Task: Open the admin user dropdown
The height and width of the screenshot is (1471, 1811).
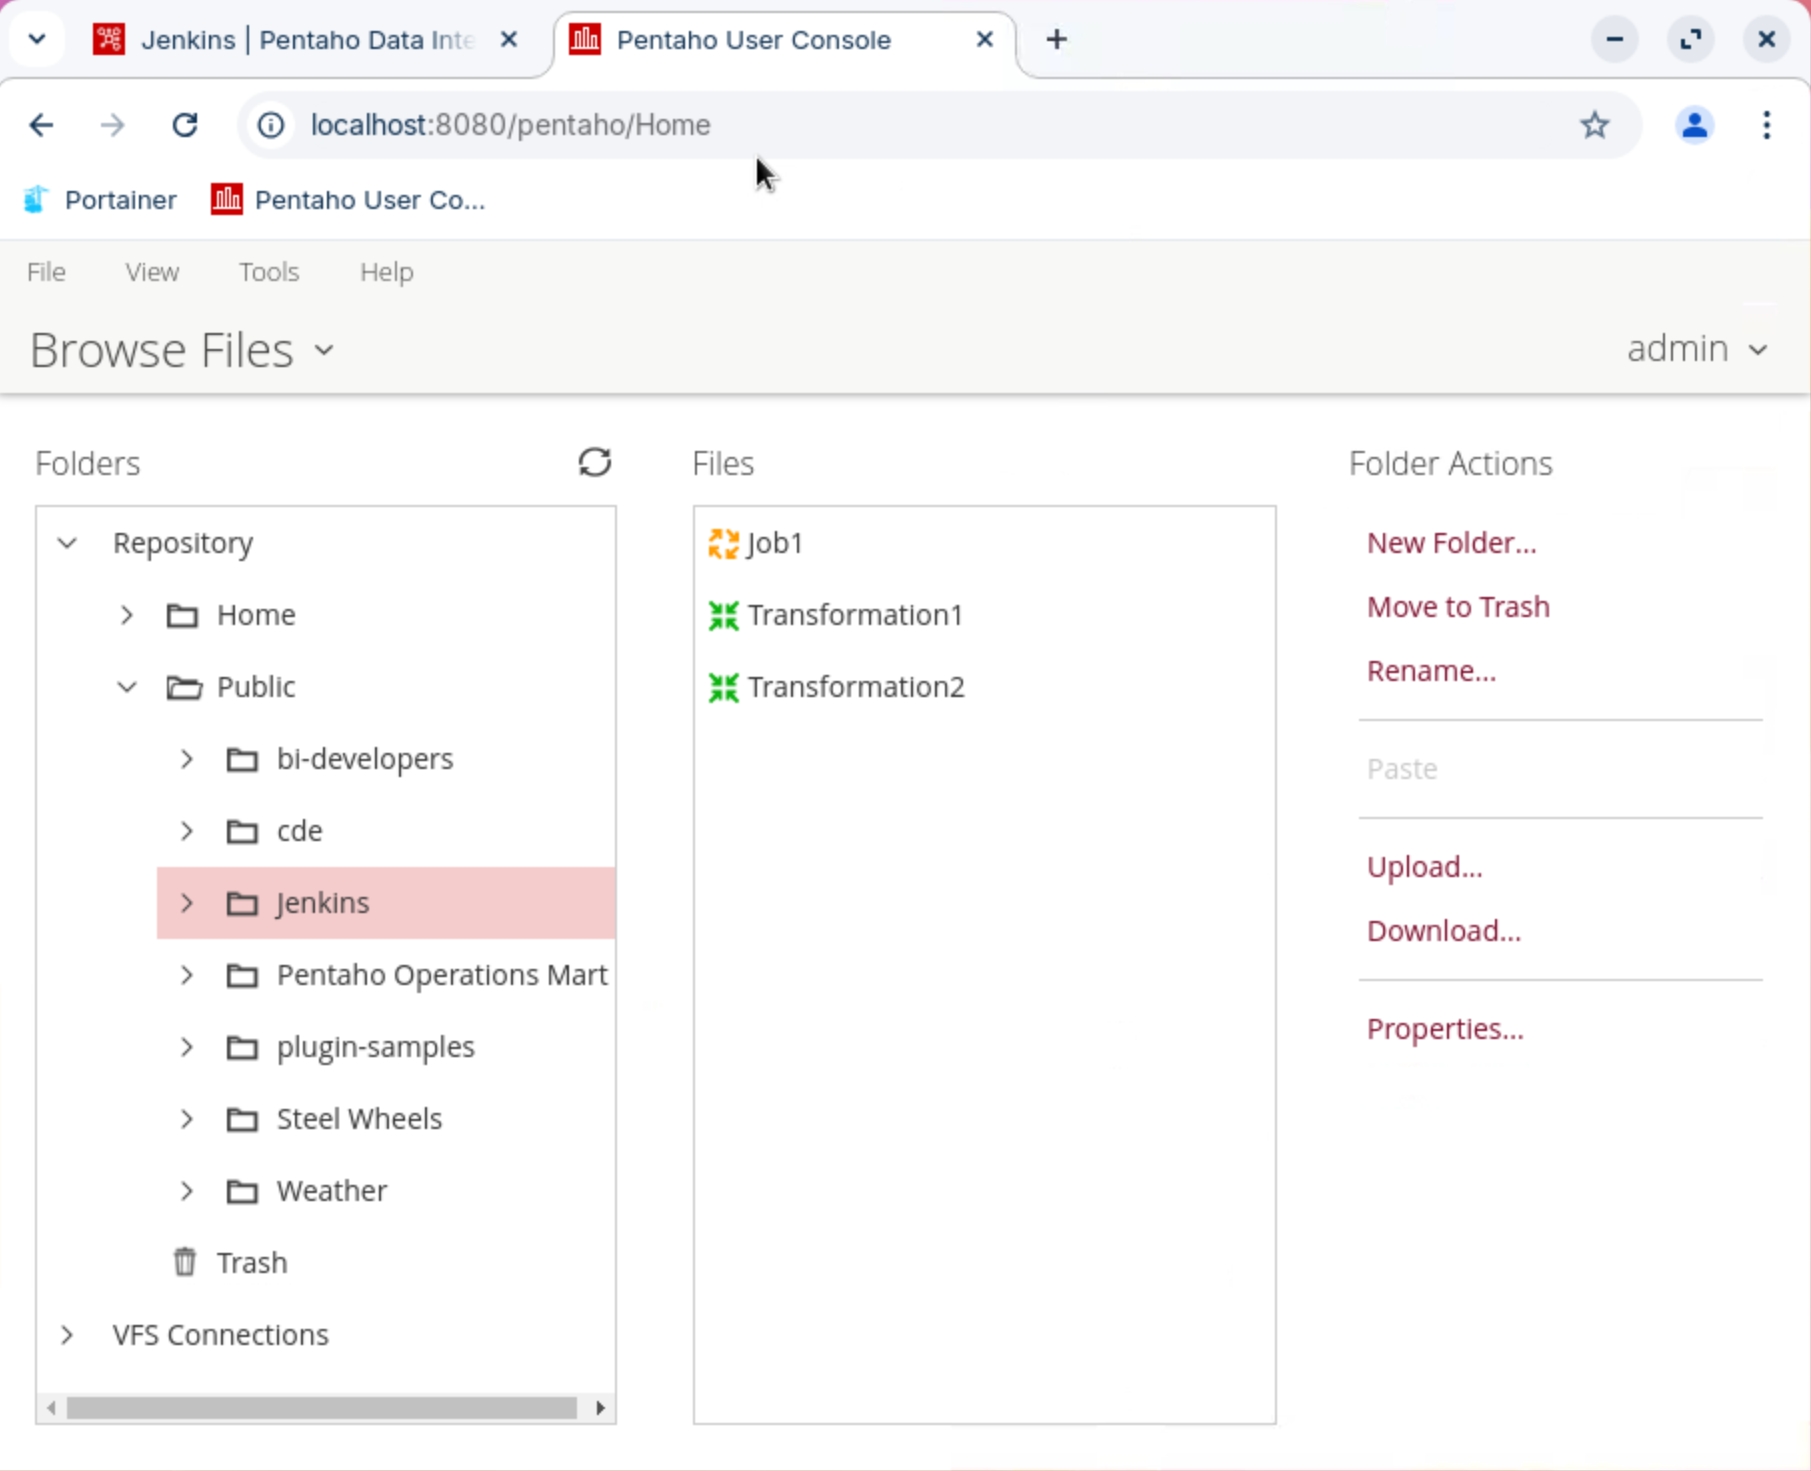Action: point(1697,349)
